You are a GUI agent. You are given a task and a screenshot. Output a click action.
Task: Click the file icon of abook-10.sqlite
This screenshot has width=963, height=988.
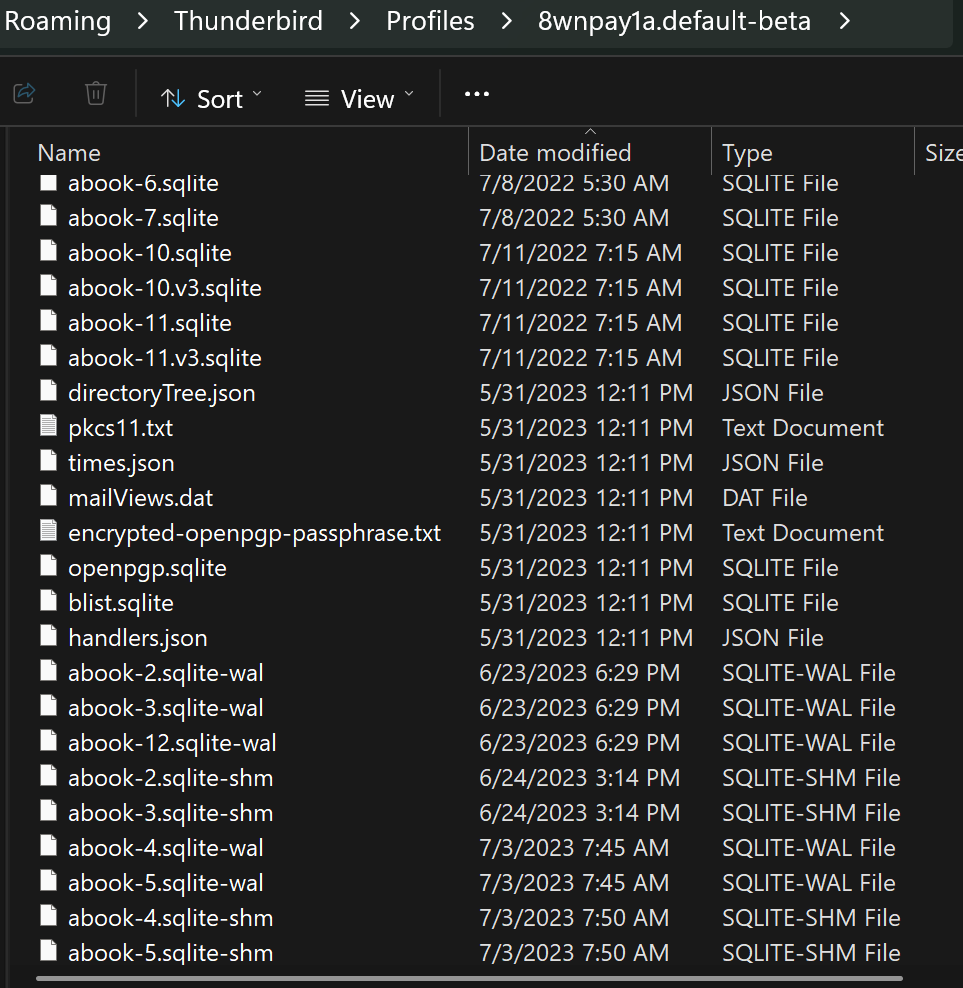[49, 251]
